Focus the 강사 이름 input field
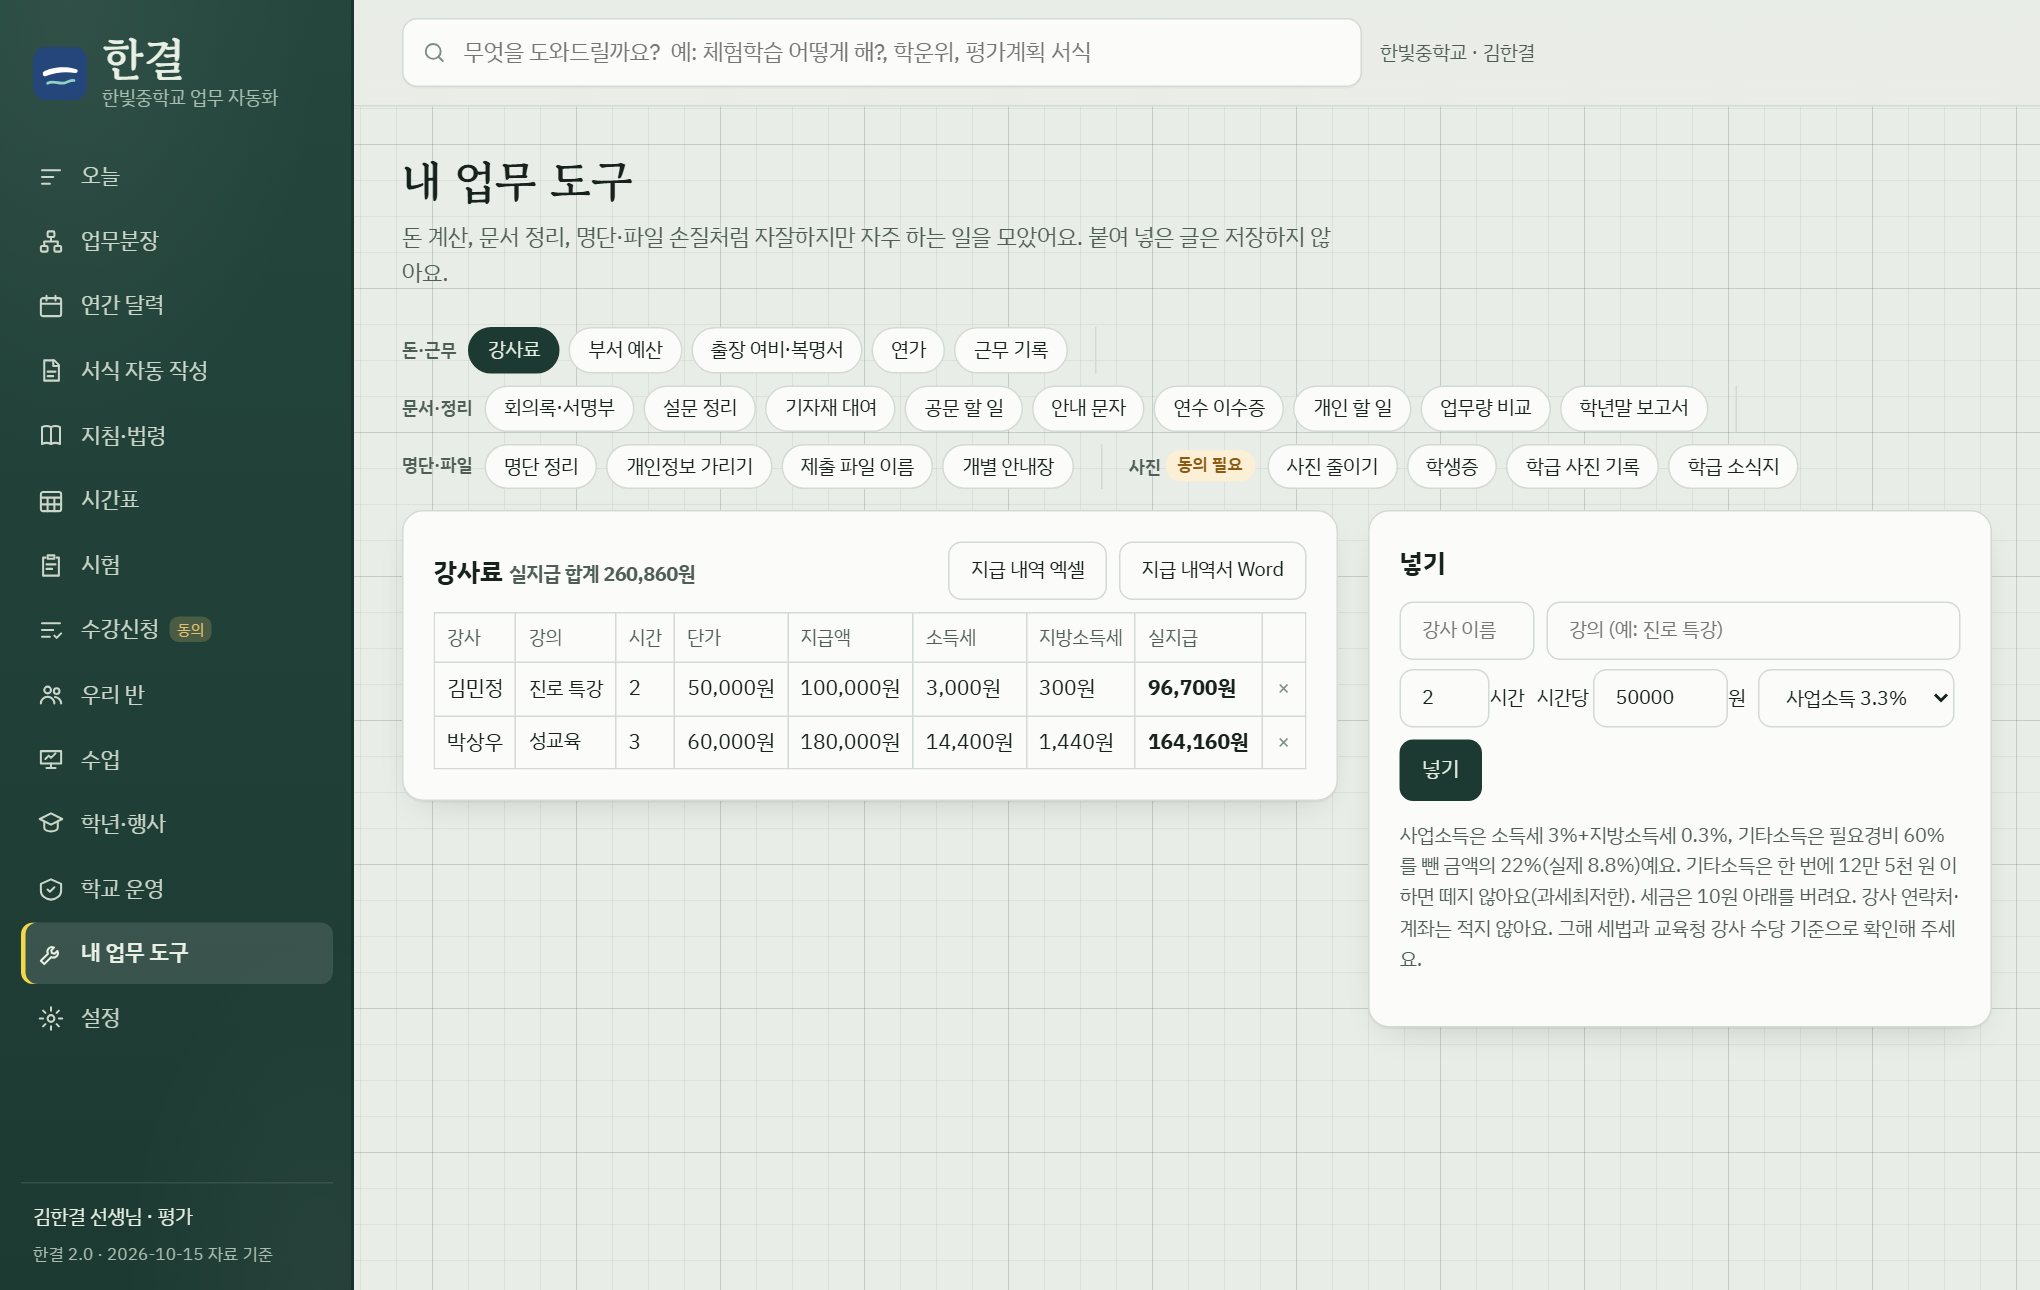The height and width of the screenshot is (1290, 2040). (1466, 631)
